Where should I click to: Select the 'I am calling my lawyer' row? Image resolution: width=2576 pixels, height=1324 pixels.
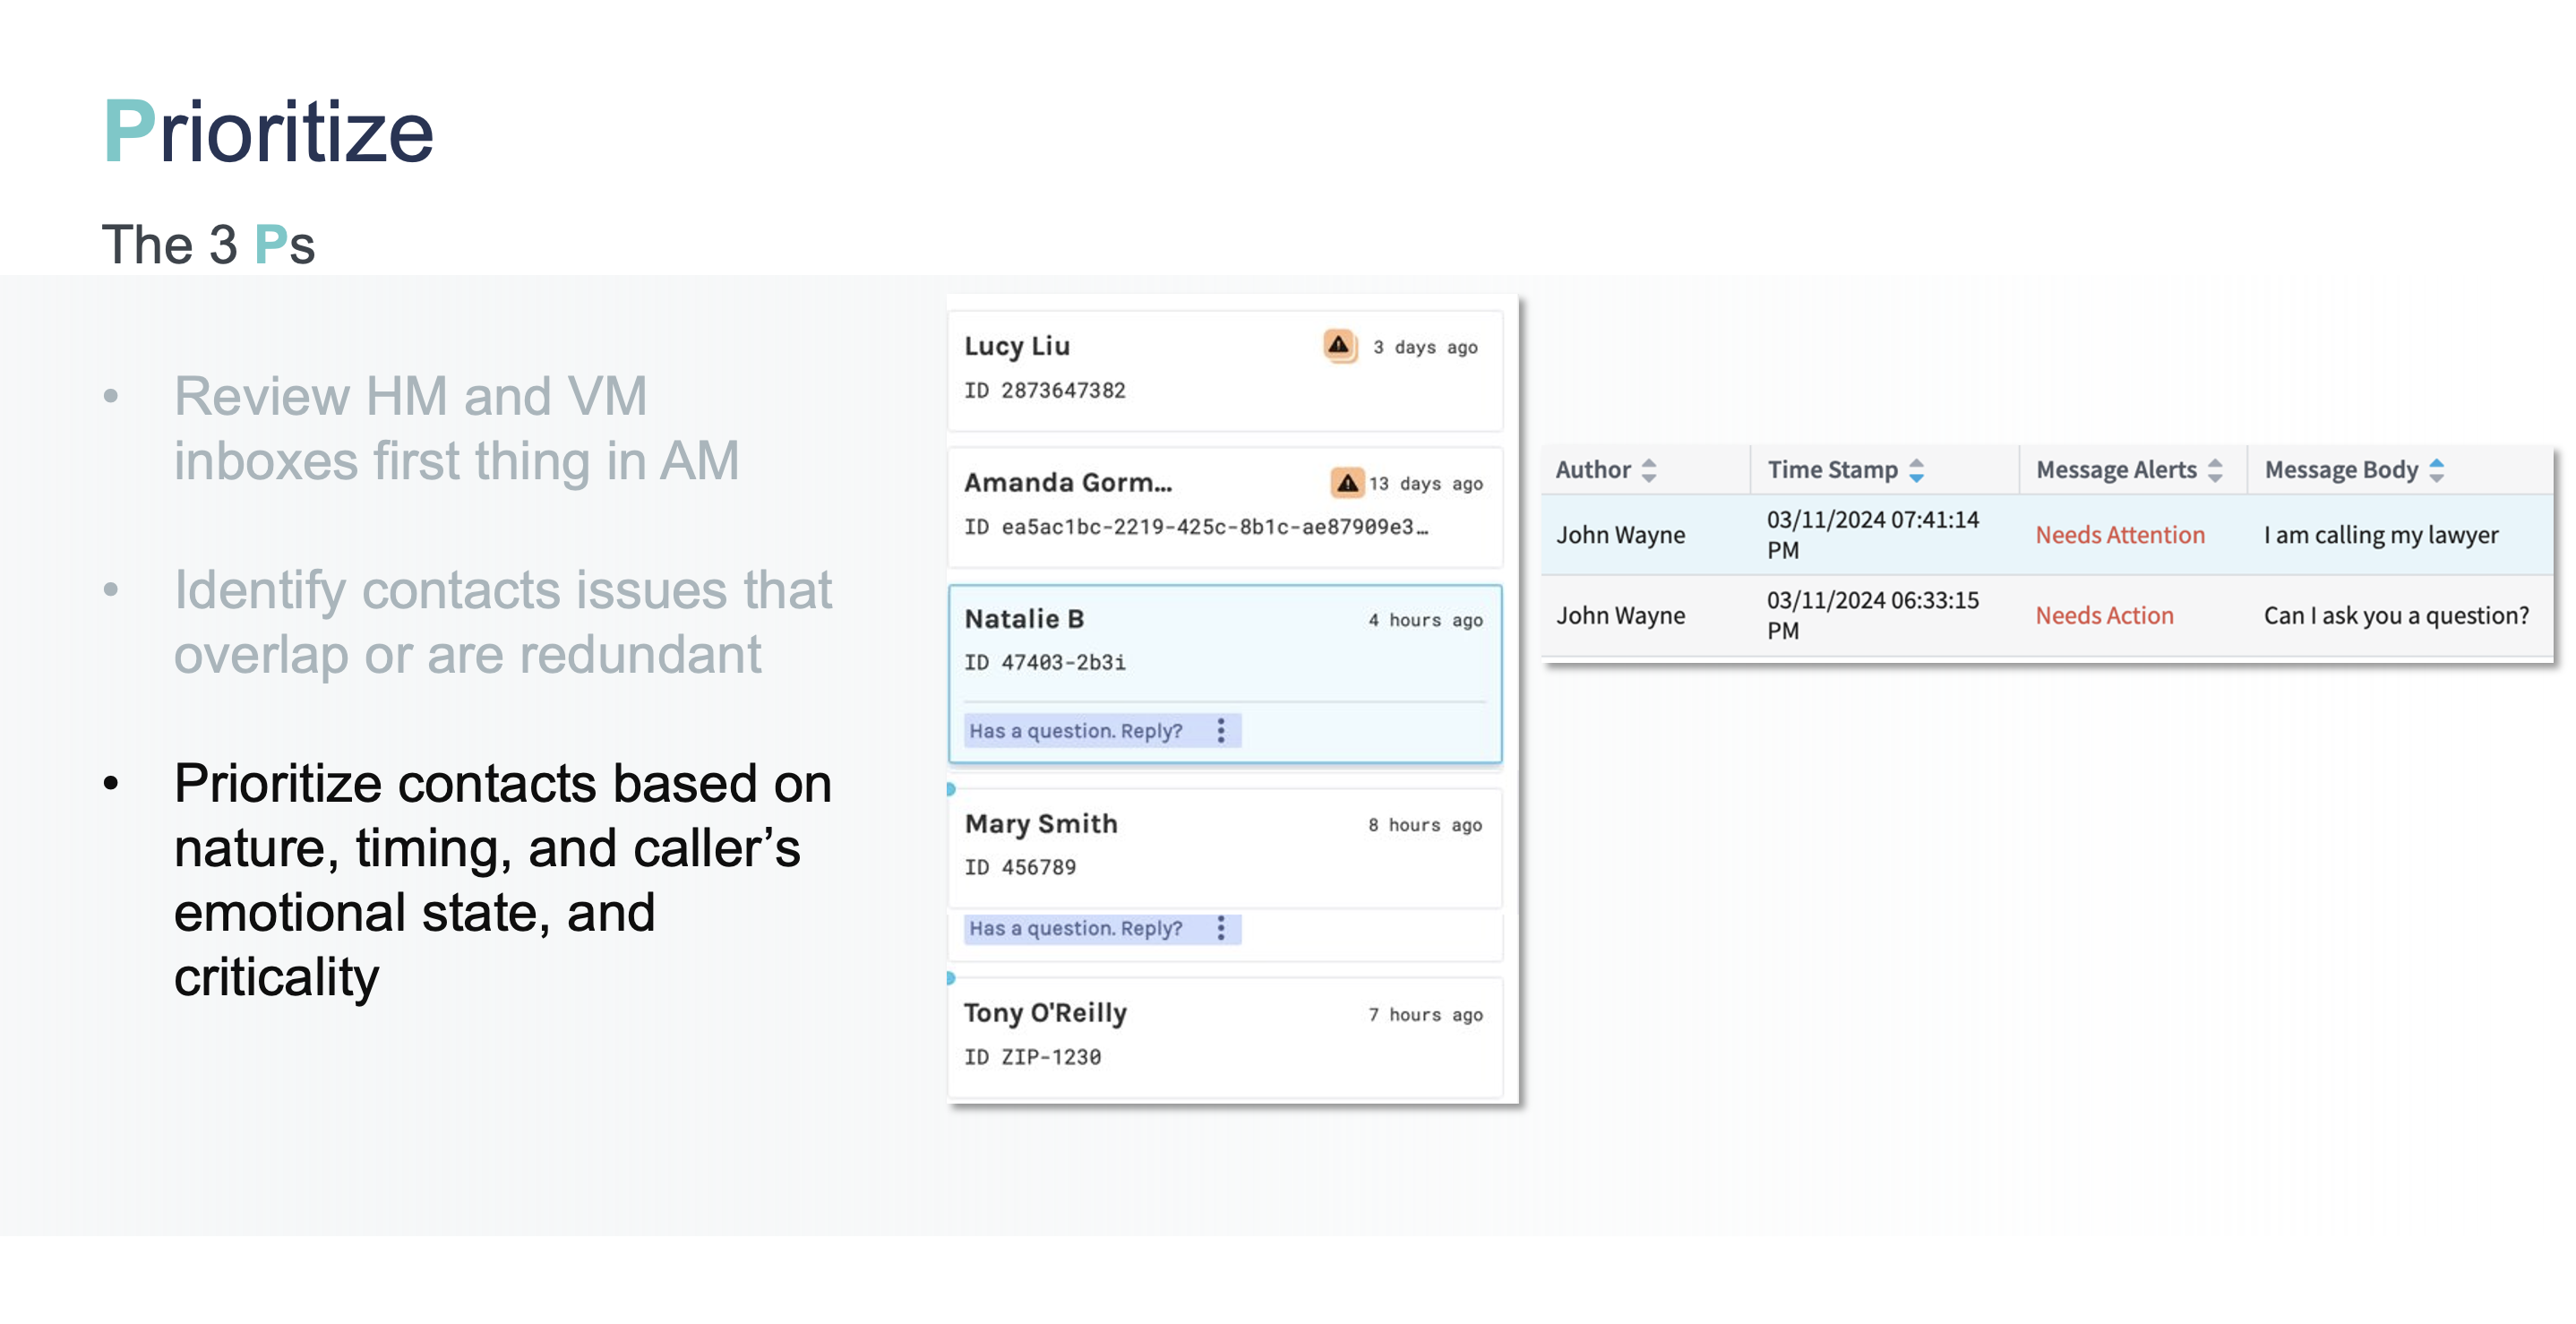point(2381,535)
